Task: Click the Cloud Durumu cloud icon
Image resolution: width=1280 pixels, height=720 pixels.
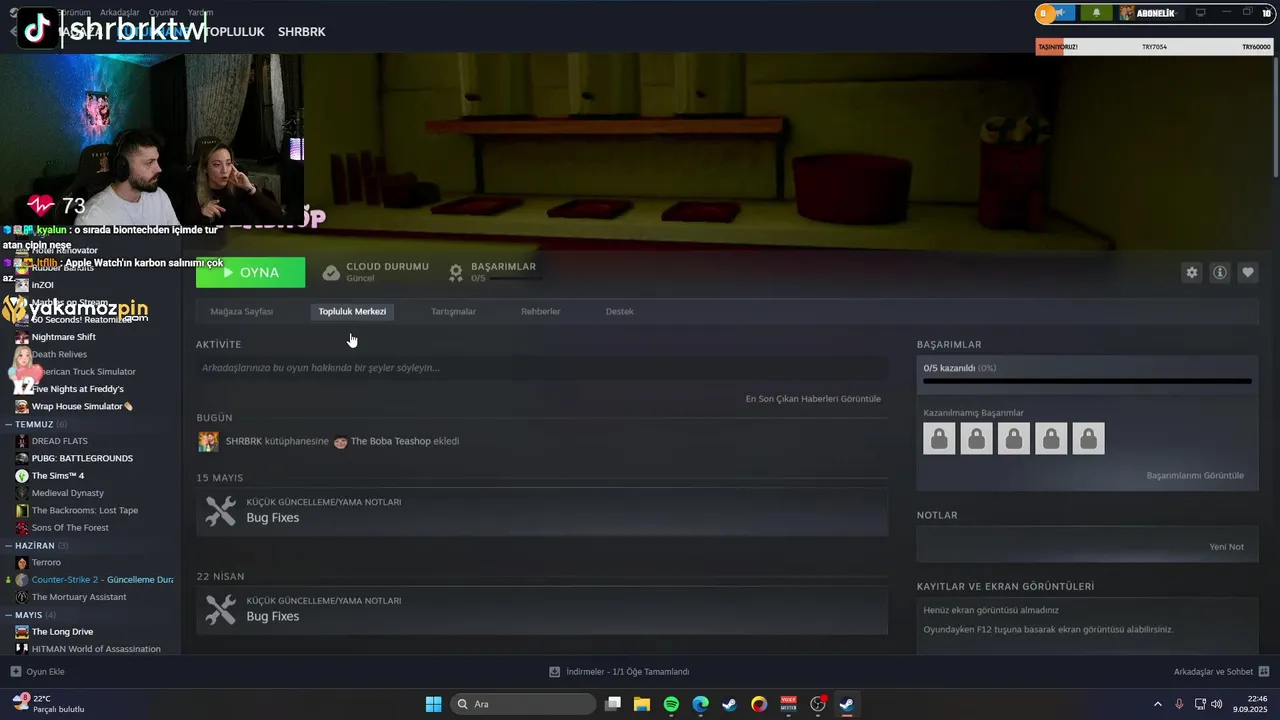Action: click(331, 272)
